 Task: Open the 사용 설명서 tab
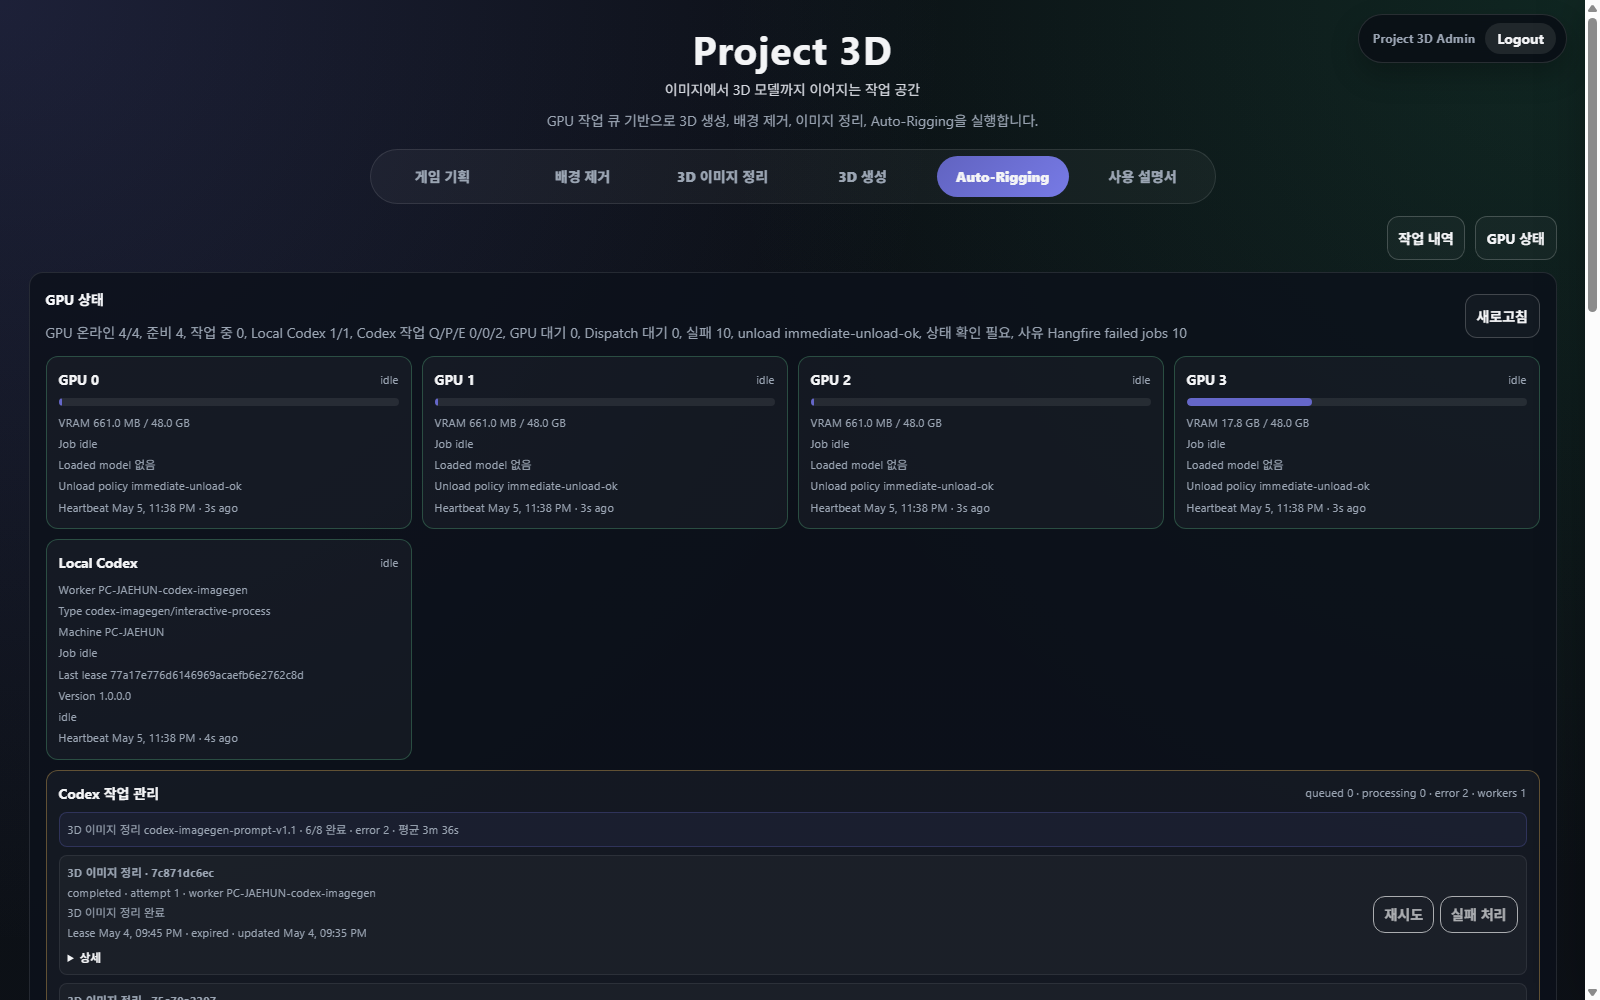[x=1142, y=177]
